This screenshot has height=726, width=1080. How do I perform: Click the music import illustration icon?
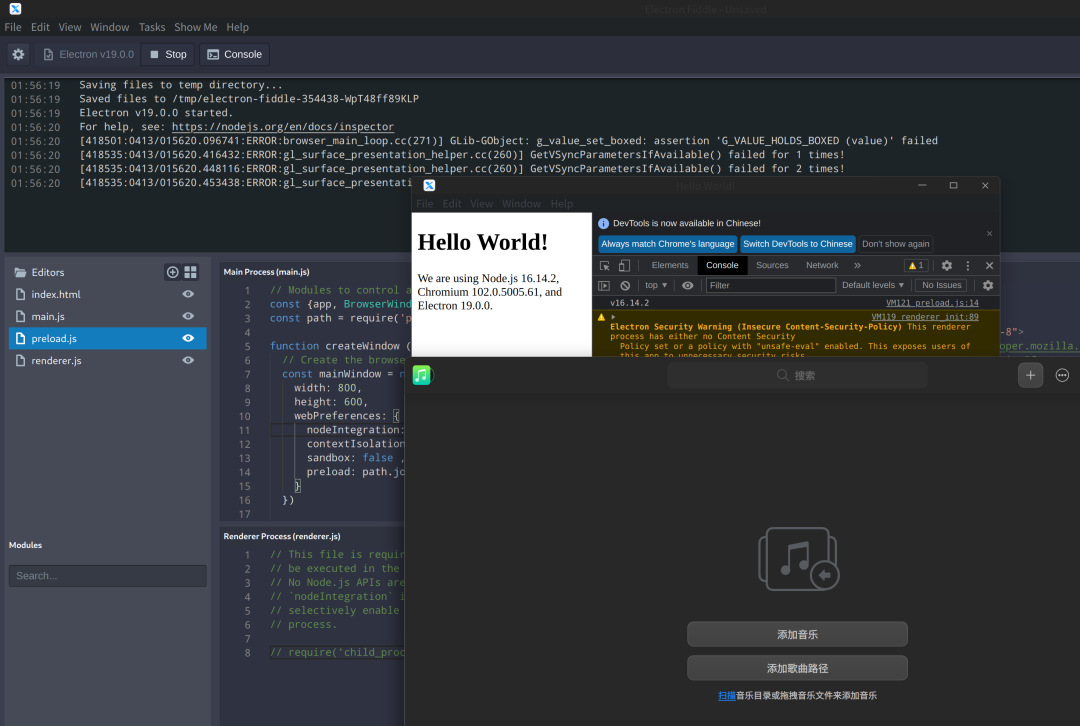click(x=798, y=559)
